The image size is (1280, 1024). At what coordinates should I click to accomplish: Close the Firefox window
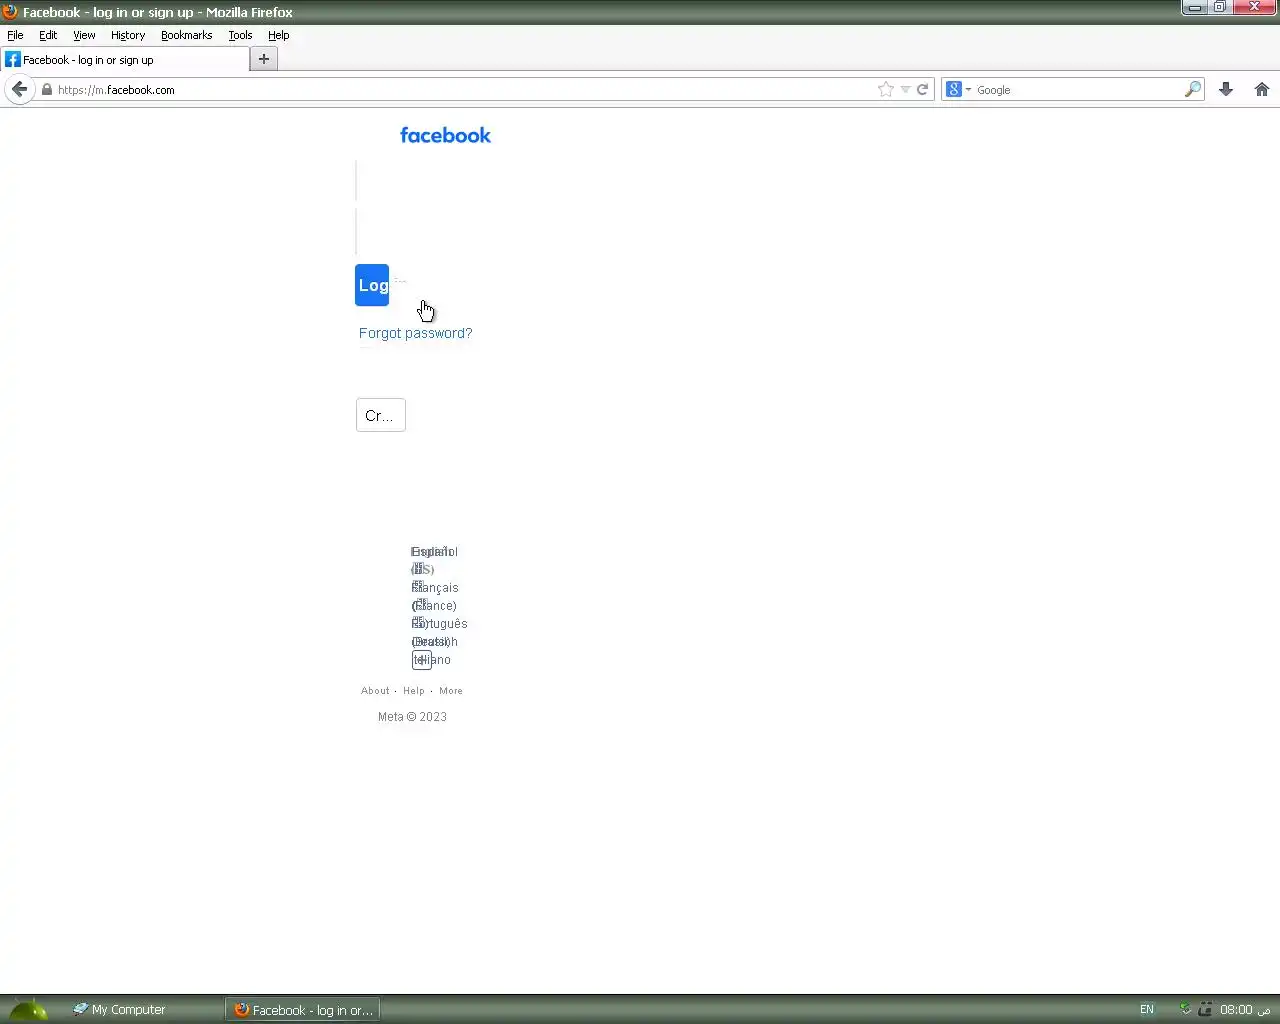tap(1254, 7)
